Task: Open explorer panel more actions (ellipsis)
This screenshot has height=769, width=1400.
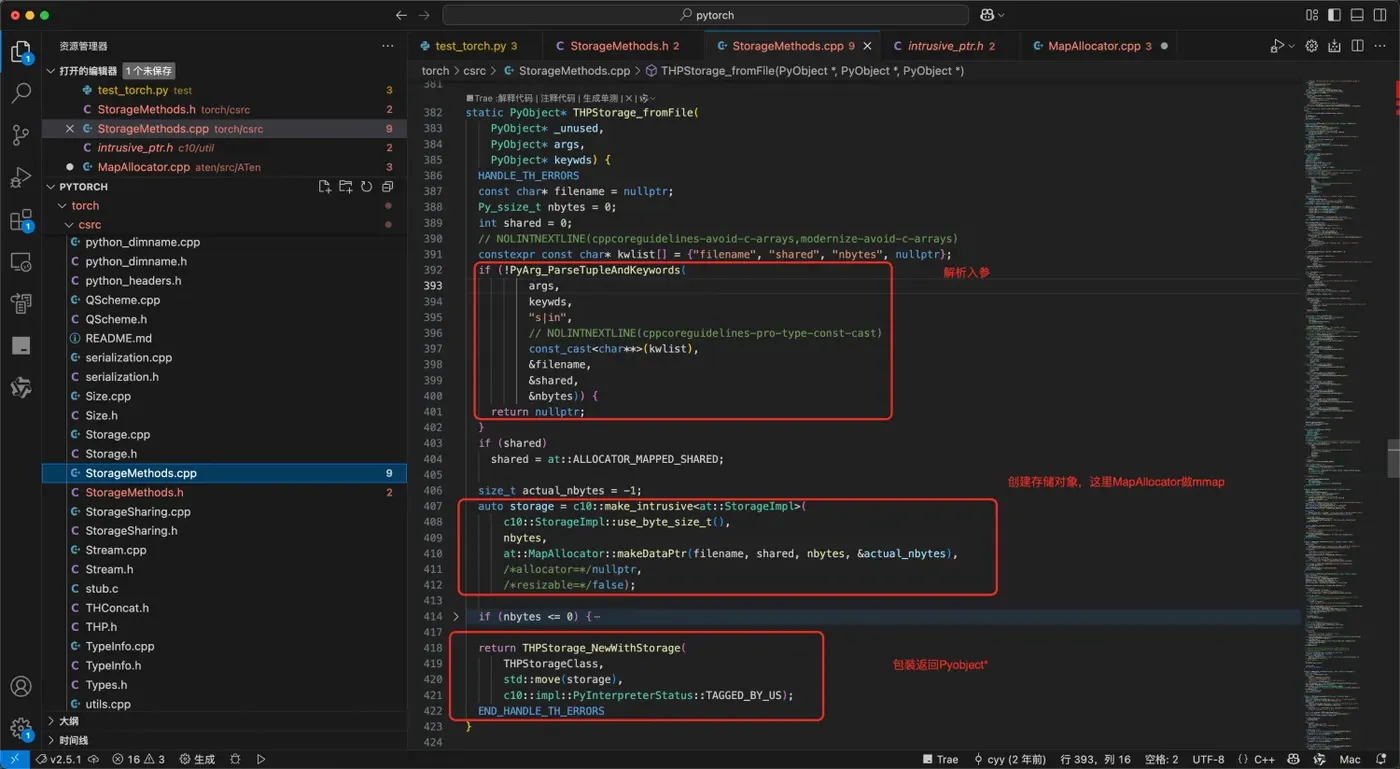Action: click(x=388, y=47)
